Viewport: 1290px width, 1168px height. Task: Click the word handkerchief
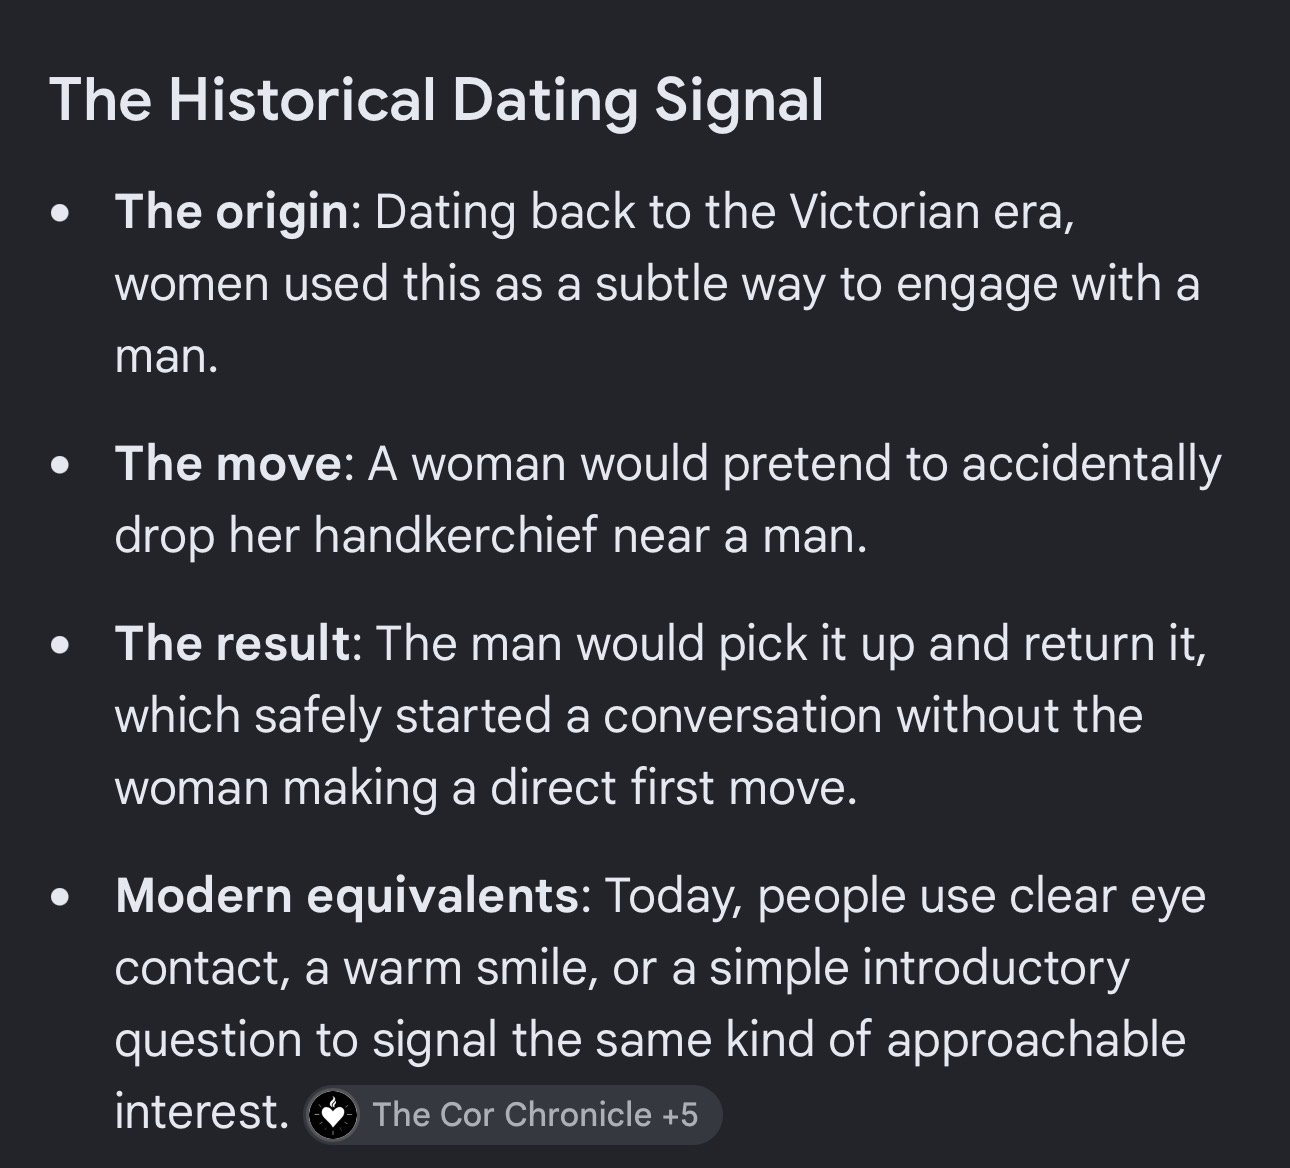coord(455,536)
